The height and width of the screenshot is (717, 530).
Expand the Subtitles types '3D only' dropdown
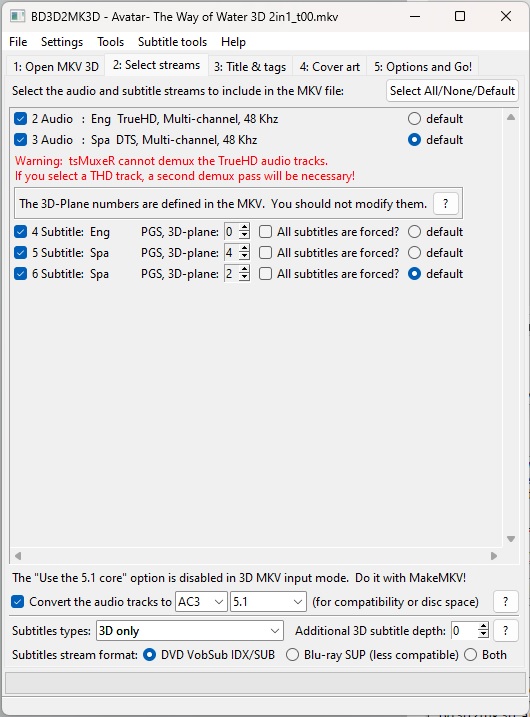[190, 631]
